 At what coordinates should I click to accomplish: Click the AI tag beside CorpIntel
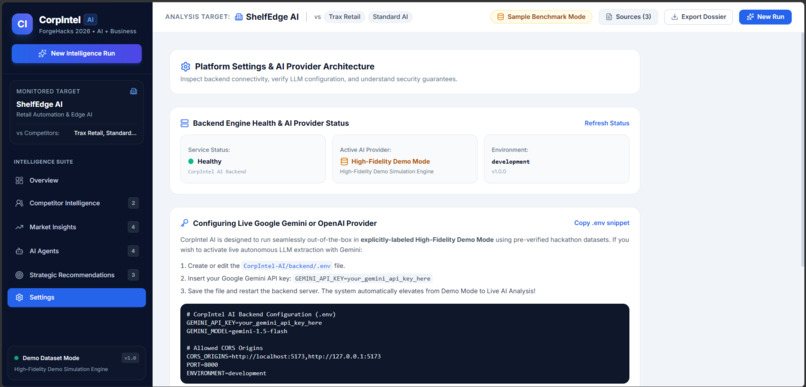(x=90, y=20)
